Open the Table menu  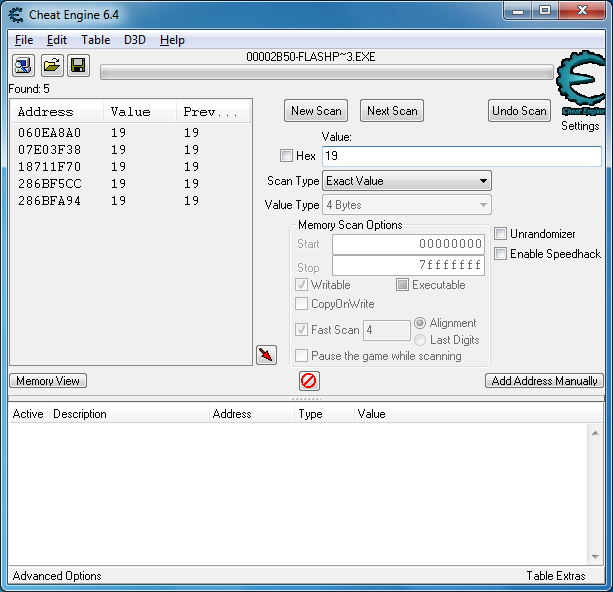coord(96,40)
